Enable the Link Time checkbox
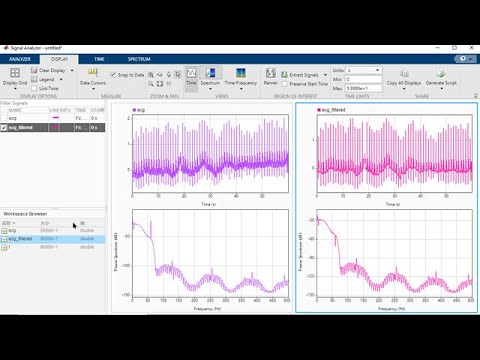This screenshot has width=480, height=360. (x=34, y=88)
